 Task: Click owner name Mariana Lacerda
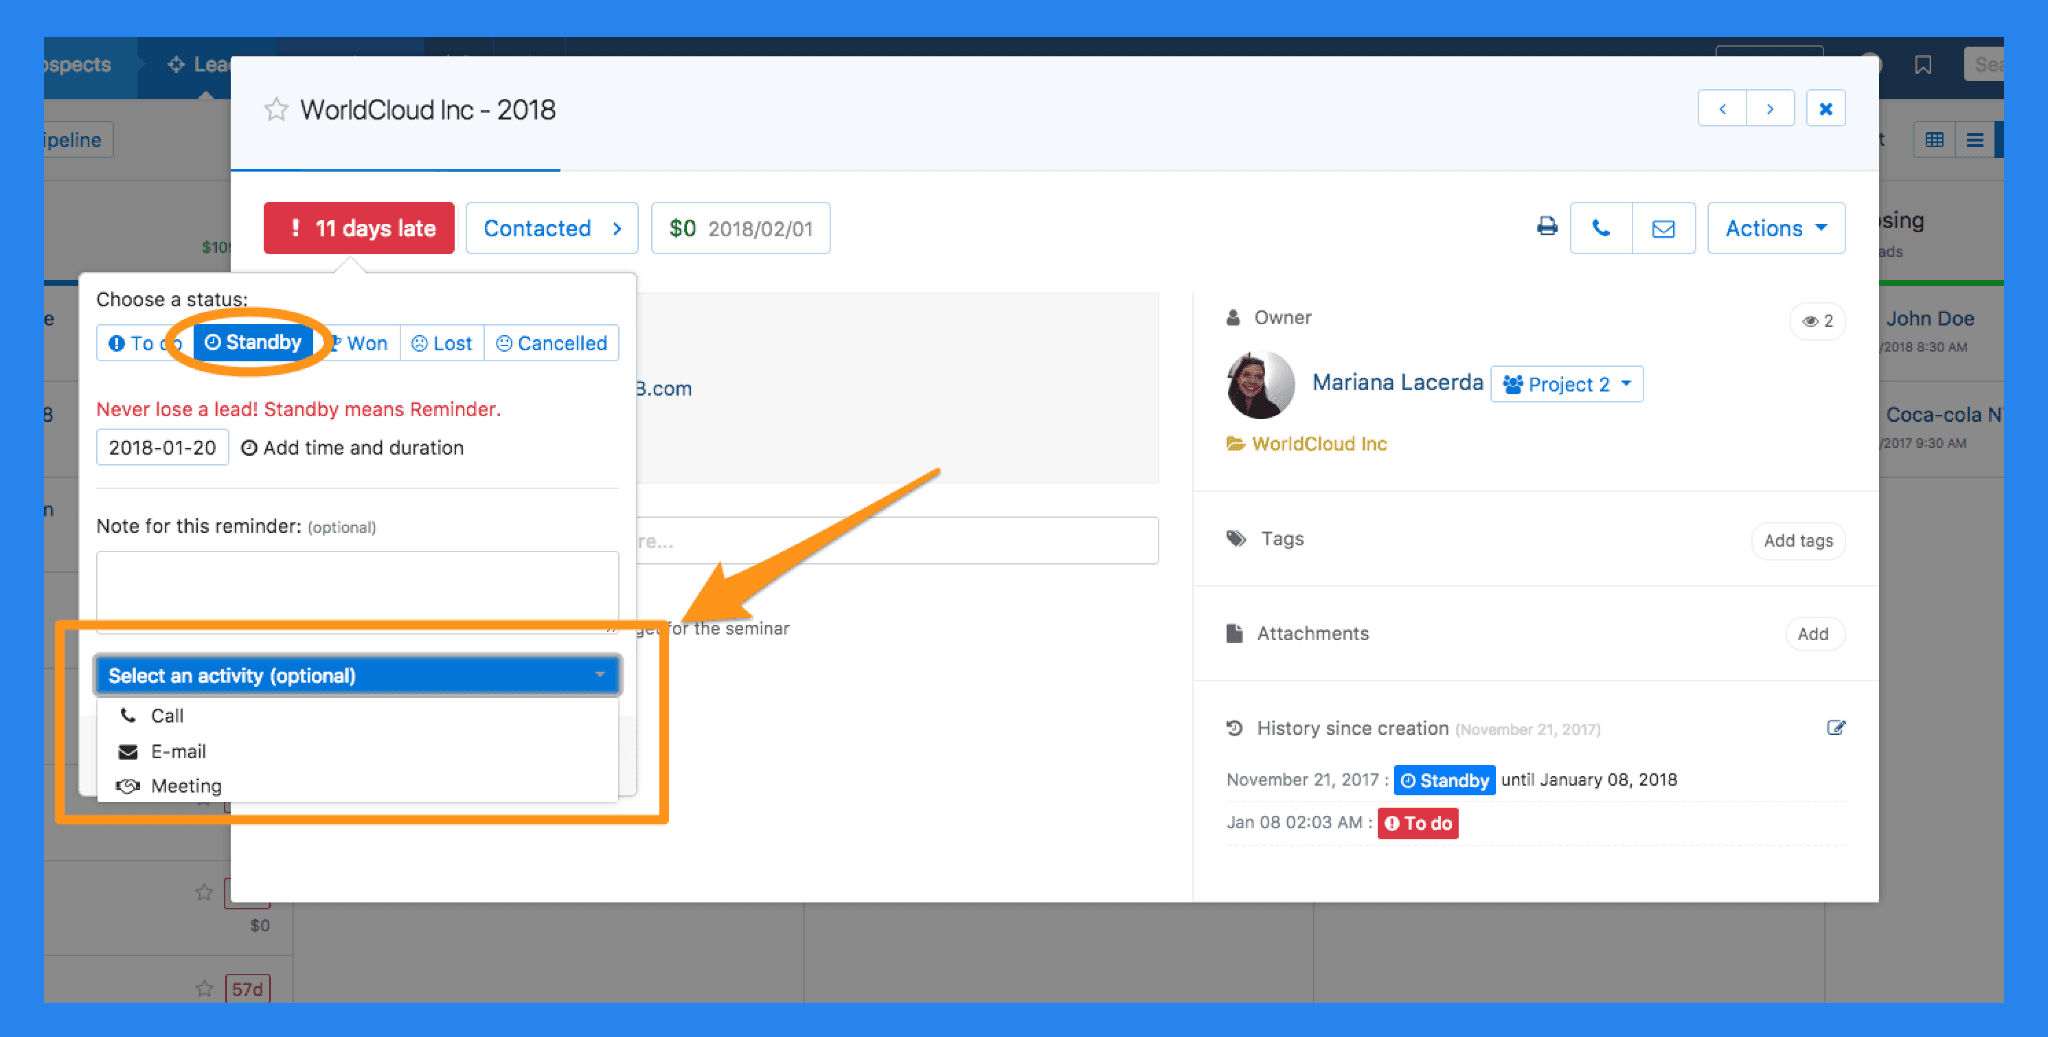pyautogui.click(x=1397, y=382)
